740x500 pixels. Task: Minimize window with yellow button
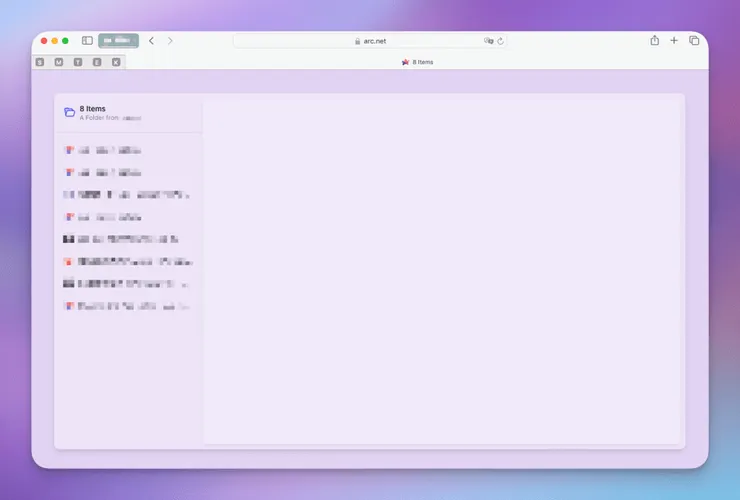point(55,41)
